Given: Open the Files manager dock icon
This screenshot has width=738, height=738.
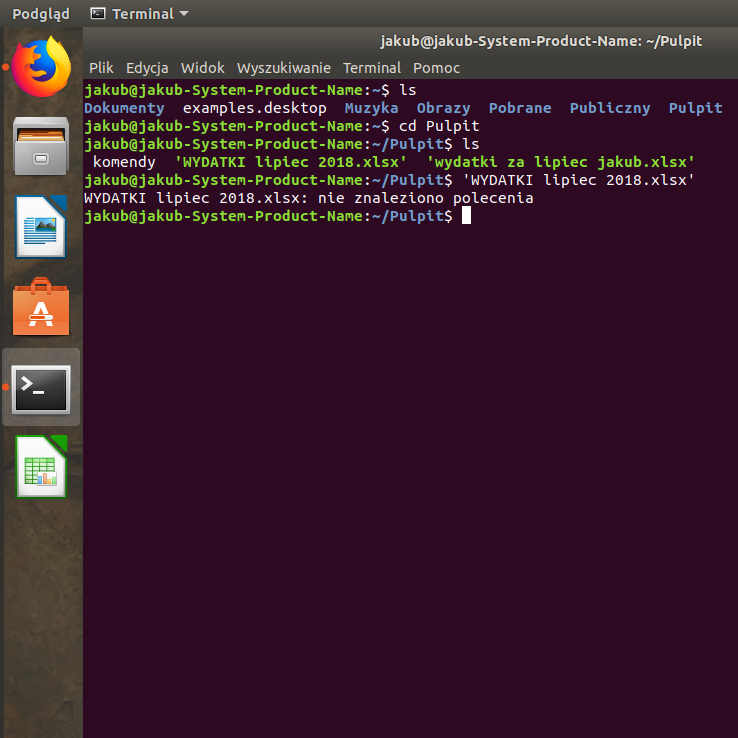Looking at the screenshot, I should [x=41, y=146].
